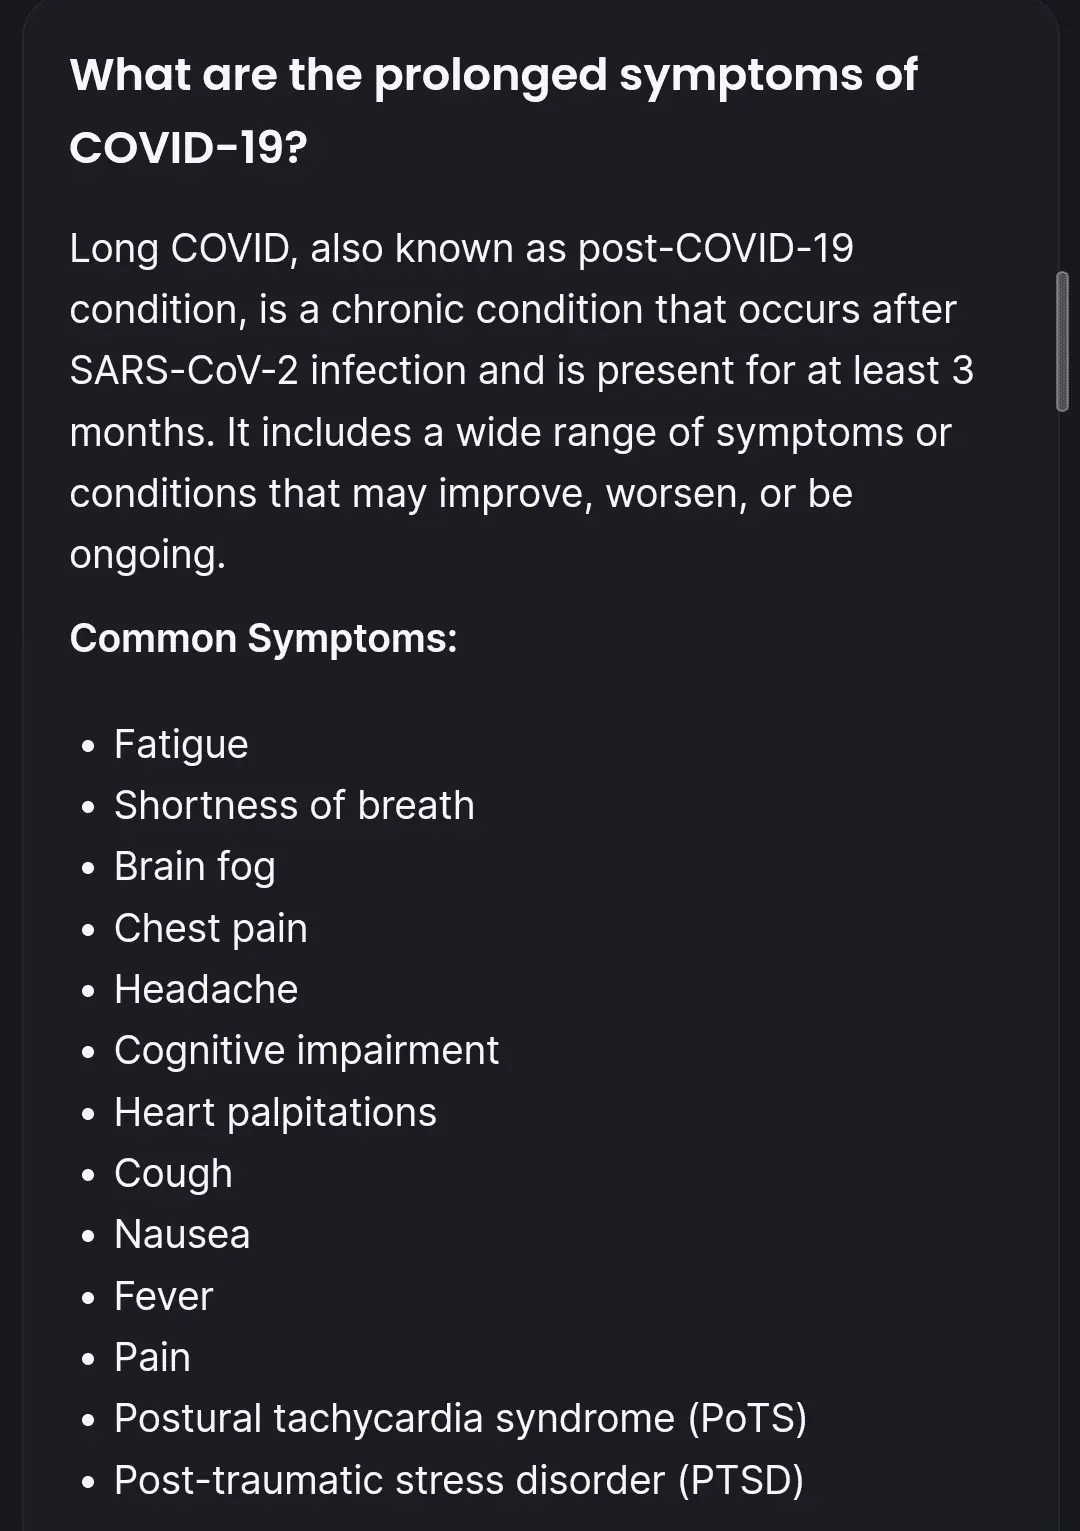This screenshot has height=1531, width=1080.
Task: Click the vertical scrollbar thumb
Action: 1062,341
